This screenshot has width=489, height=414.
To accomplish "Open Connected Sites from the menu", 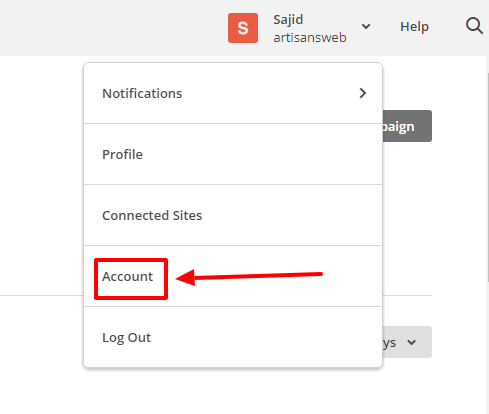I will (x=233, y=215).
